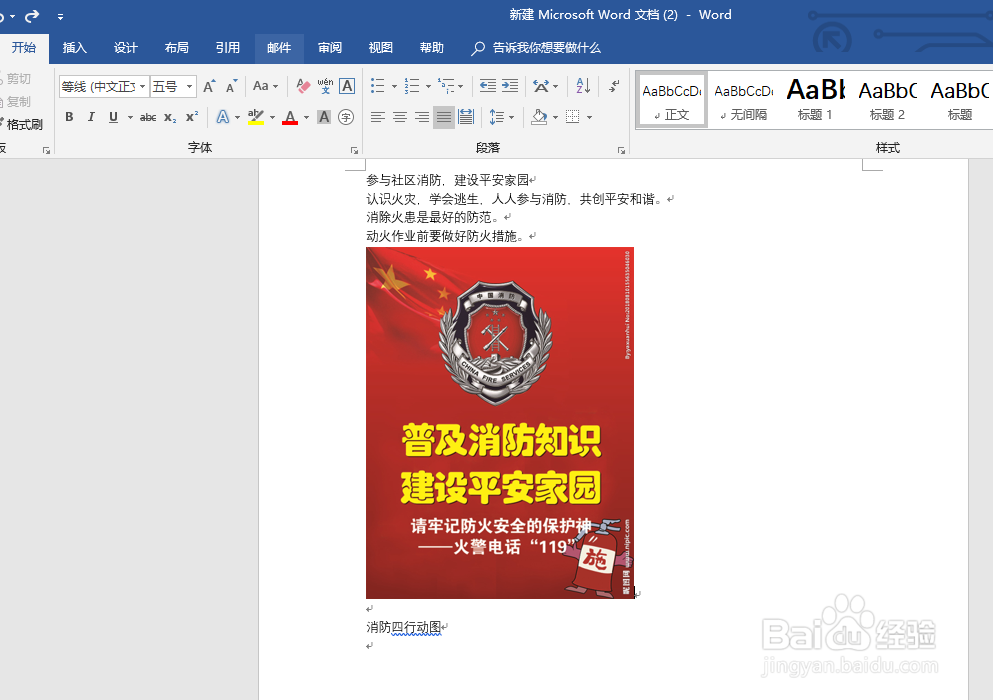Align text left
Viewport: 993px width, 700px height.
tap(378, 117)
